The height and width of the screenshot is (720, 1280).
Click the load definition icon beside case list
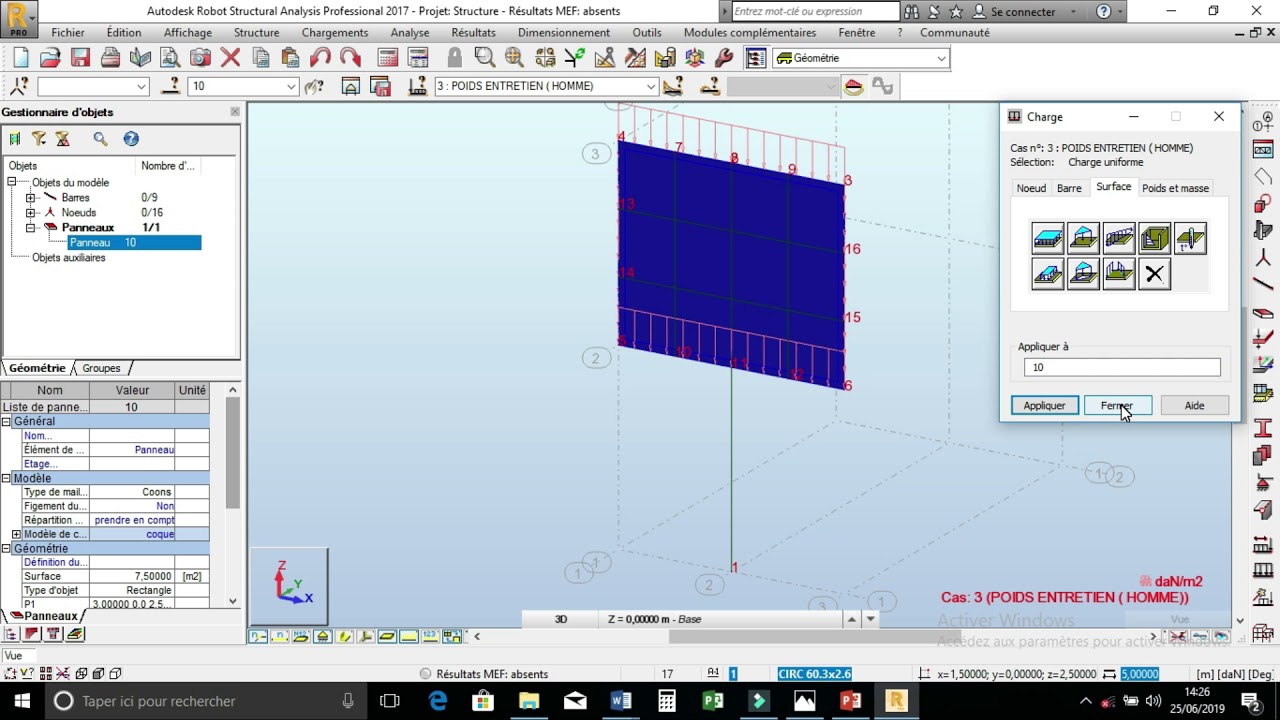418,87
